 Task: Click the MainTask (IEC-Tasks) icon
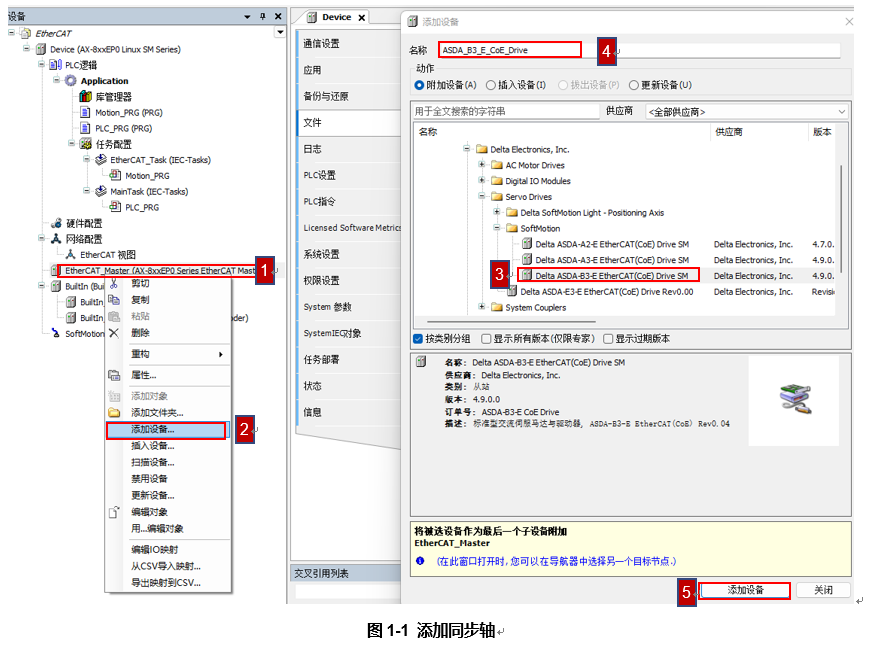coord(101,191)
